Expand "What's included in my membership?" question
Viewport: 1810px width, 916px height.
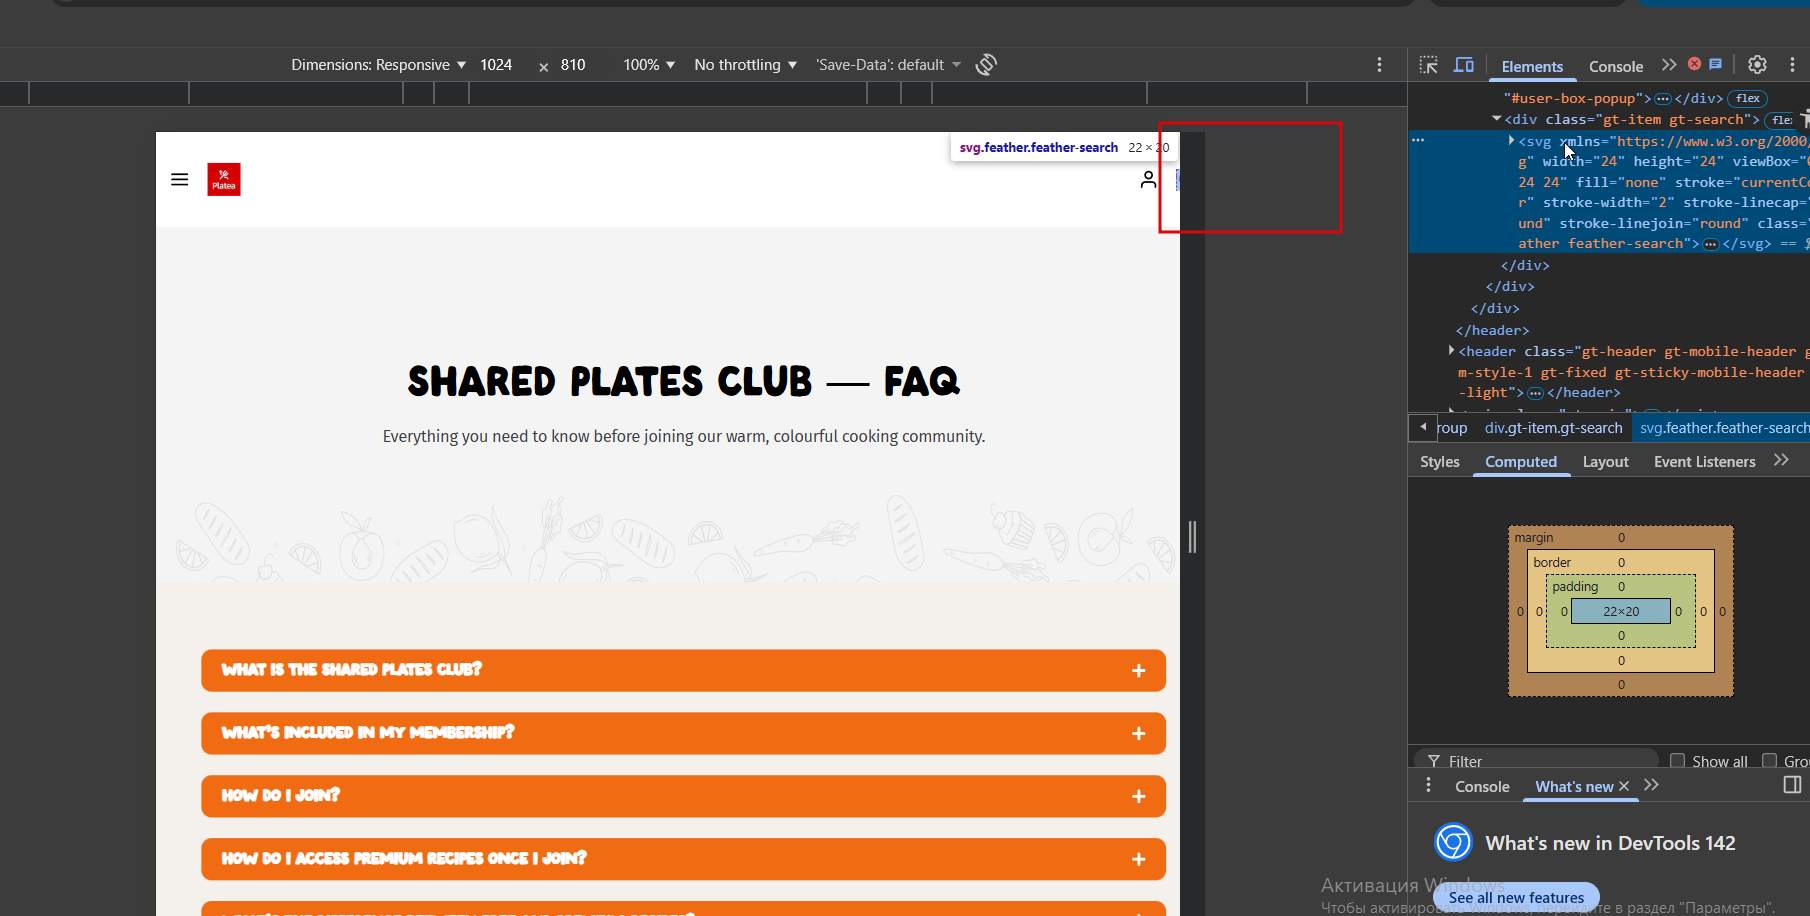tap(684, 733)
